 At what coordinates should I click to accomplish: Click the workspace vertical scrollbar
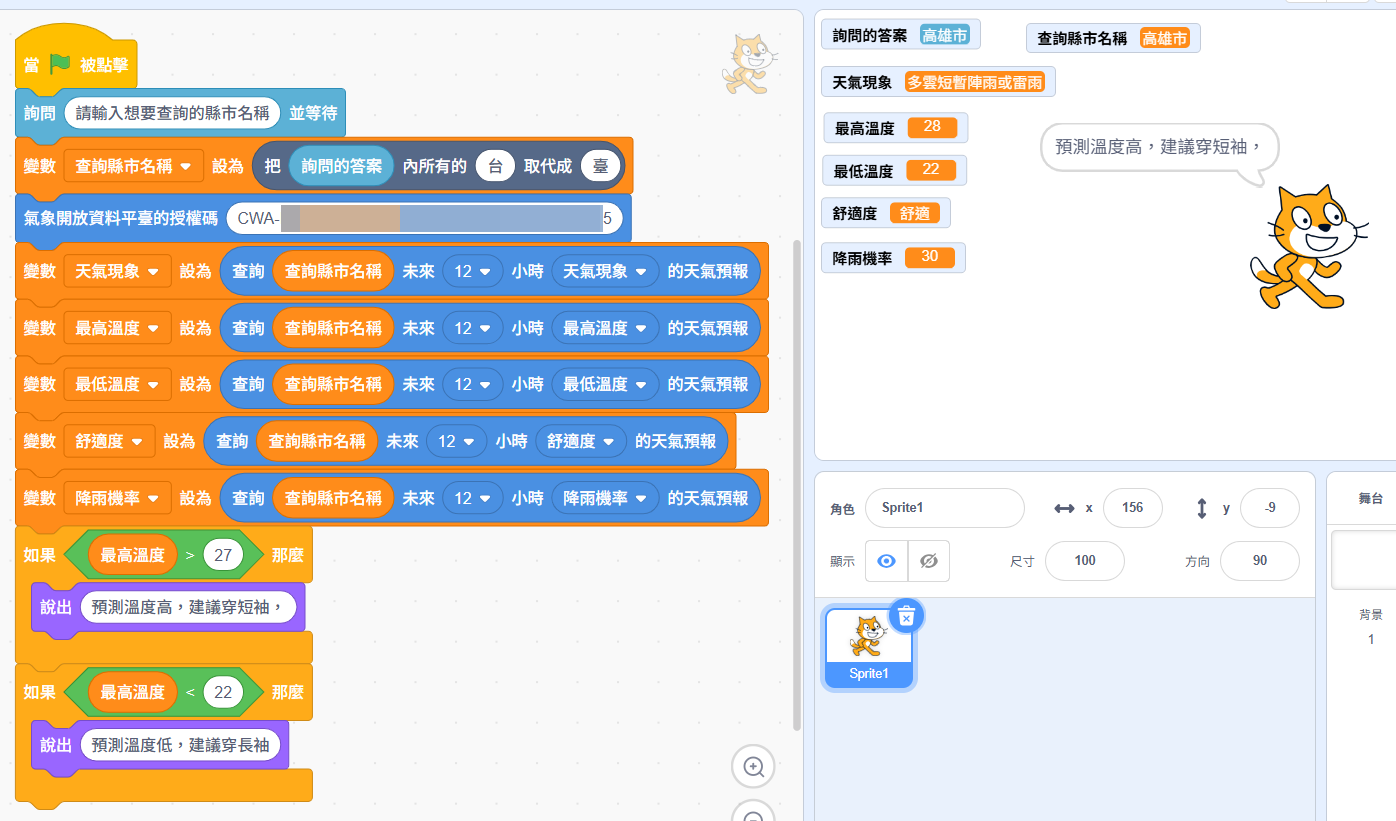point(796,480)
